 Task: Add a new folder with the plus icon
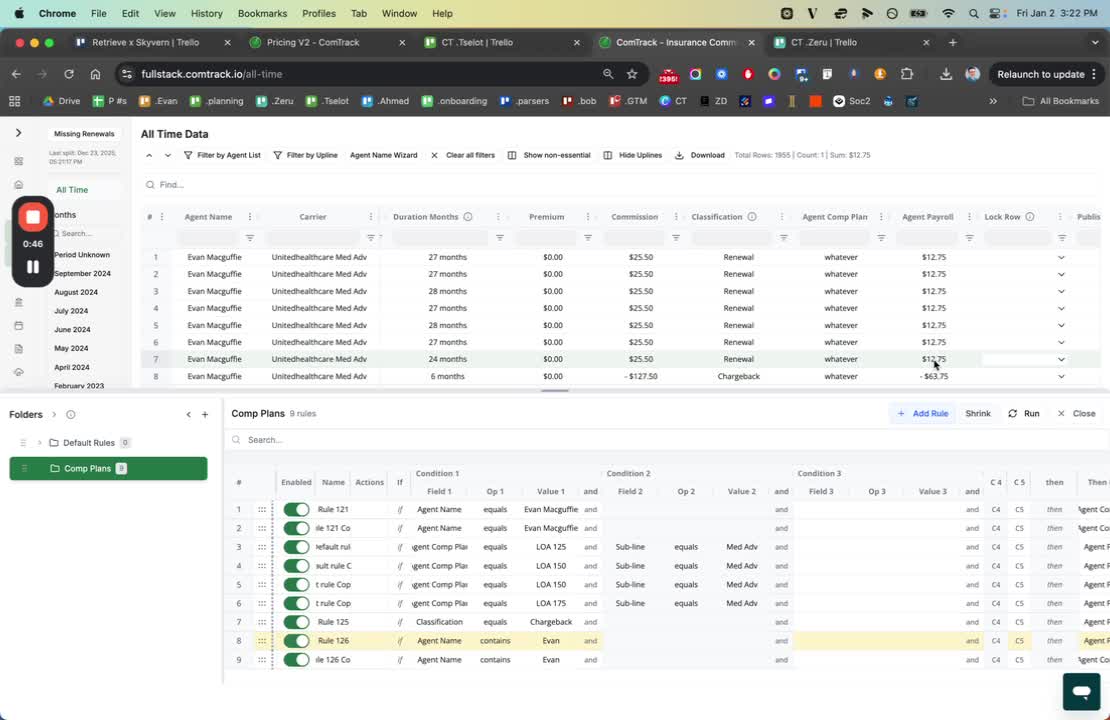[205, 415]
